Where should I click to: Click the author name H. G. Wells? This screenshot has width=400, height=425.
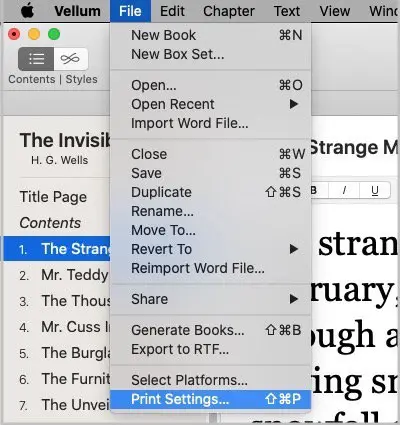60,160
